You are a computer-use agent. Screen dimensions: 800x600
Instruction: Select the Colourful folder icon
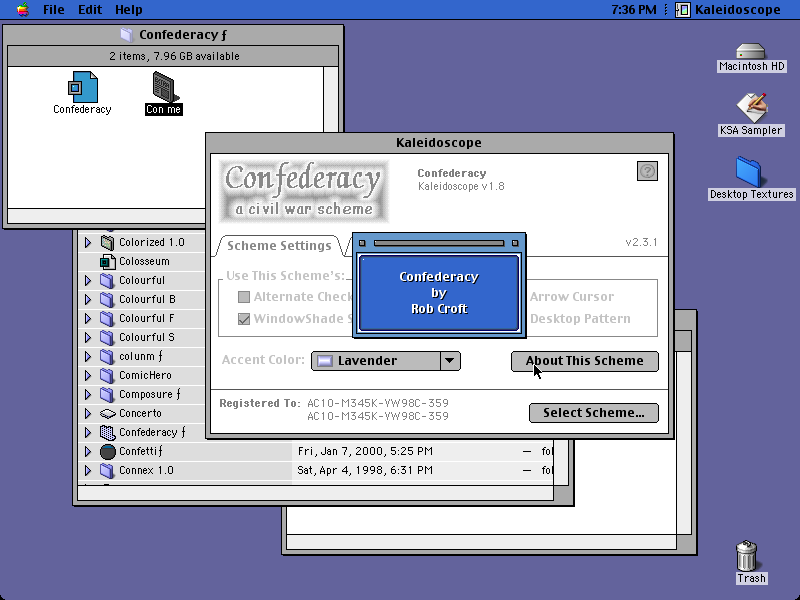coord(107,280)
